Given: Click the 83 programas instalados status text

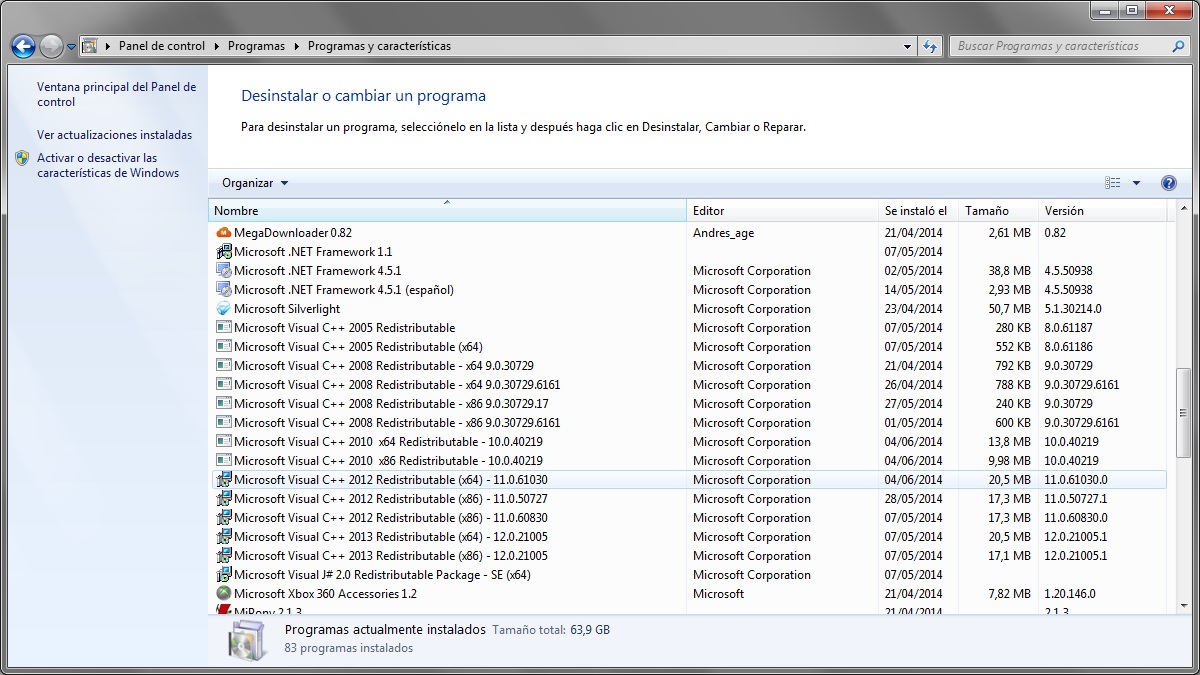Looking at the screenshot, I should (349, 648).
